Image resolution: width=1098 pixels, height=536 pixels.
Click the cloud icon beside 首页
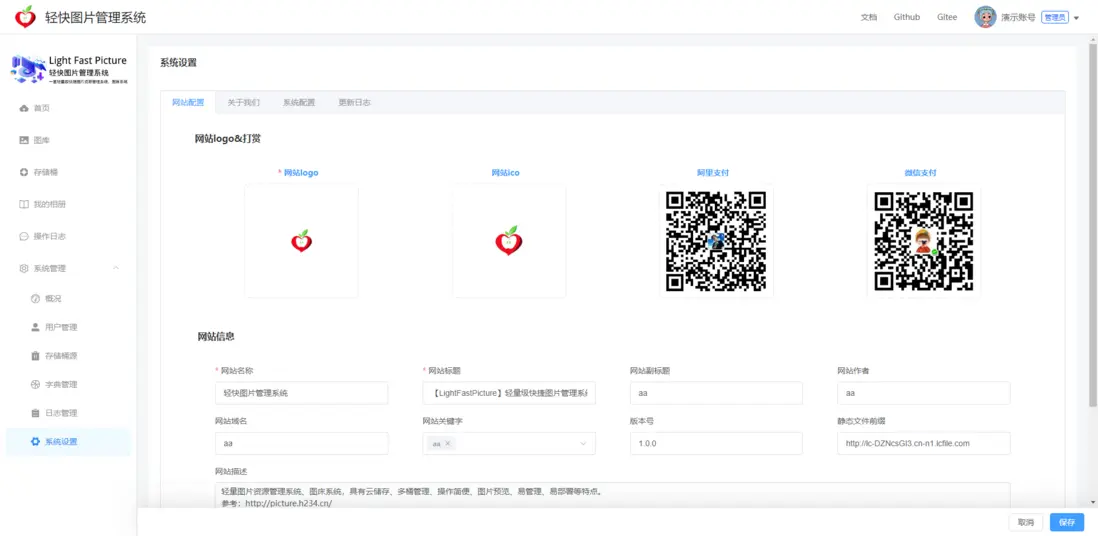pyautogui.click(x=24, y=108)
